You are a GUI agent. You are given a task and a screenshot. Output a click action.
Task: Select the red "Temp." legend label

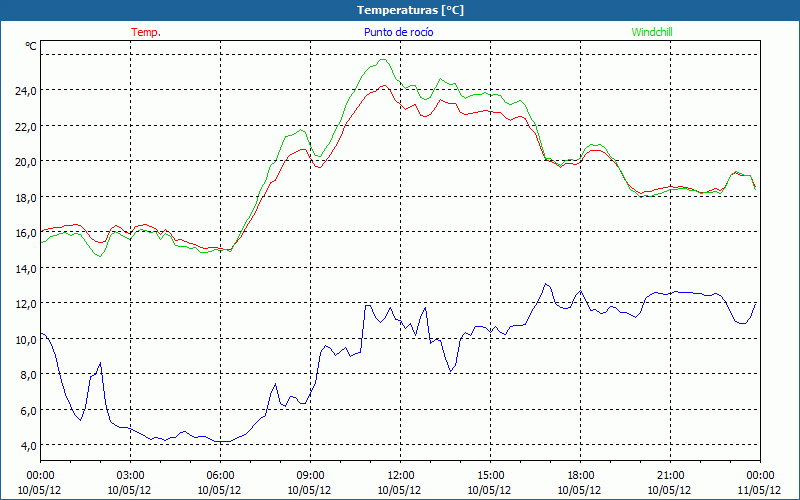click(146, 32)
